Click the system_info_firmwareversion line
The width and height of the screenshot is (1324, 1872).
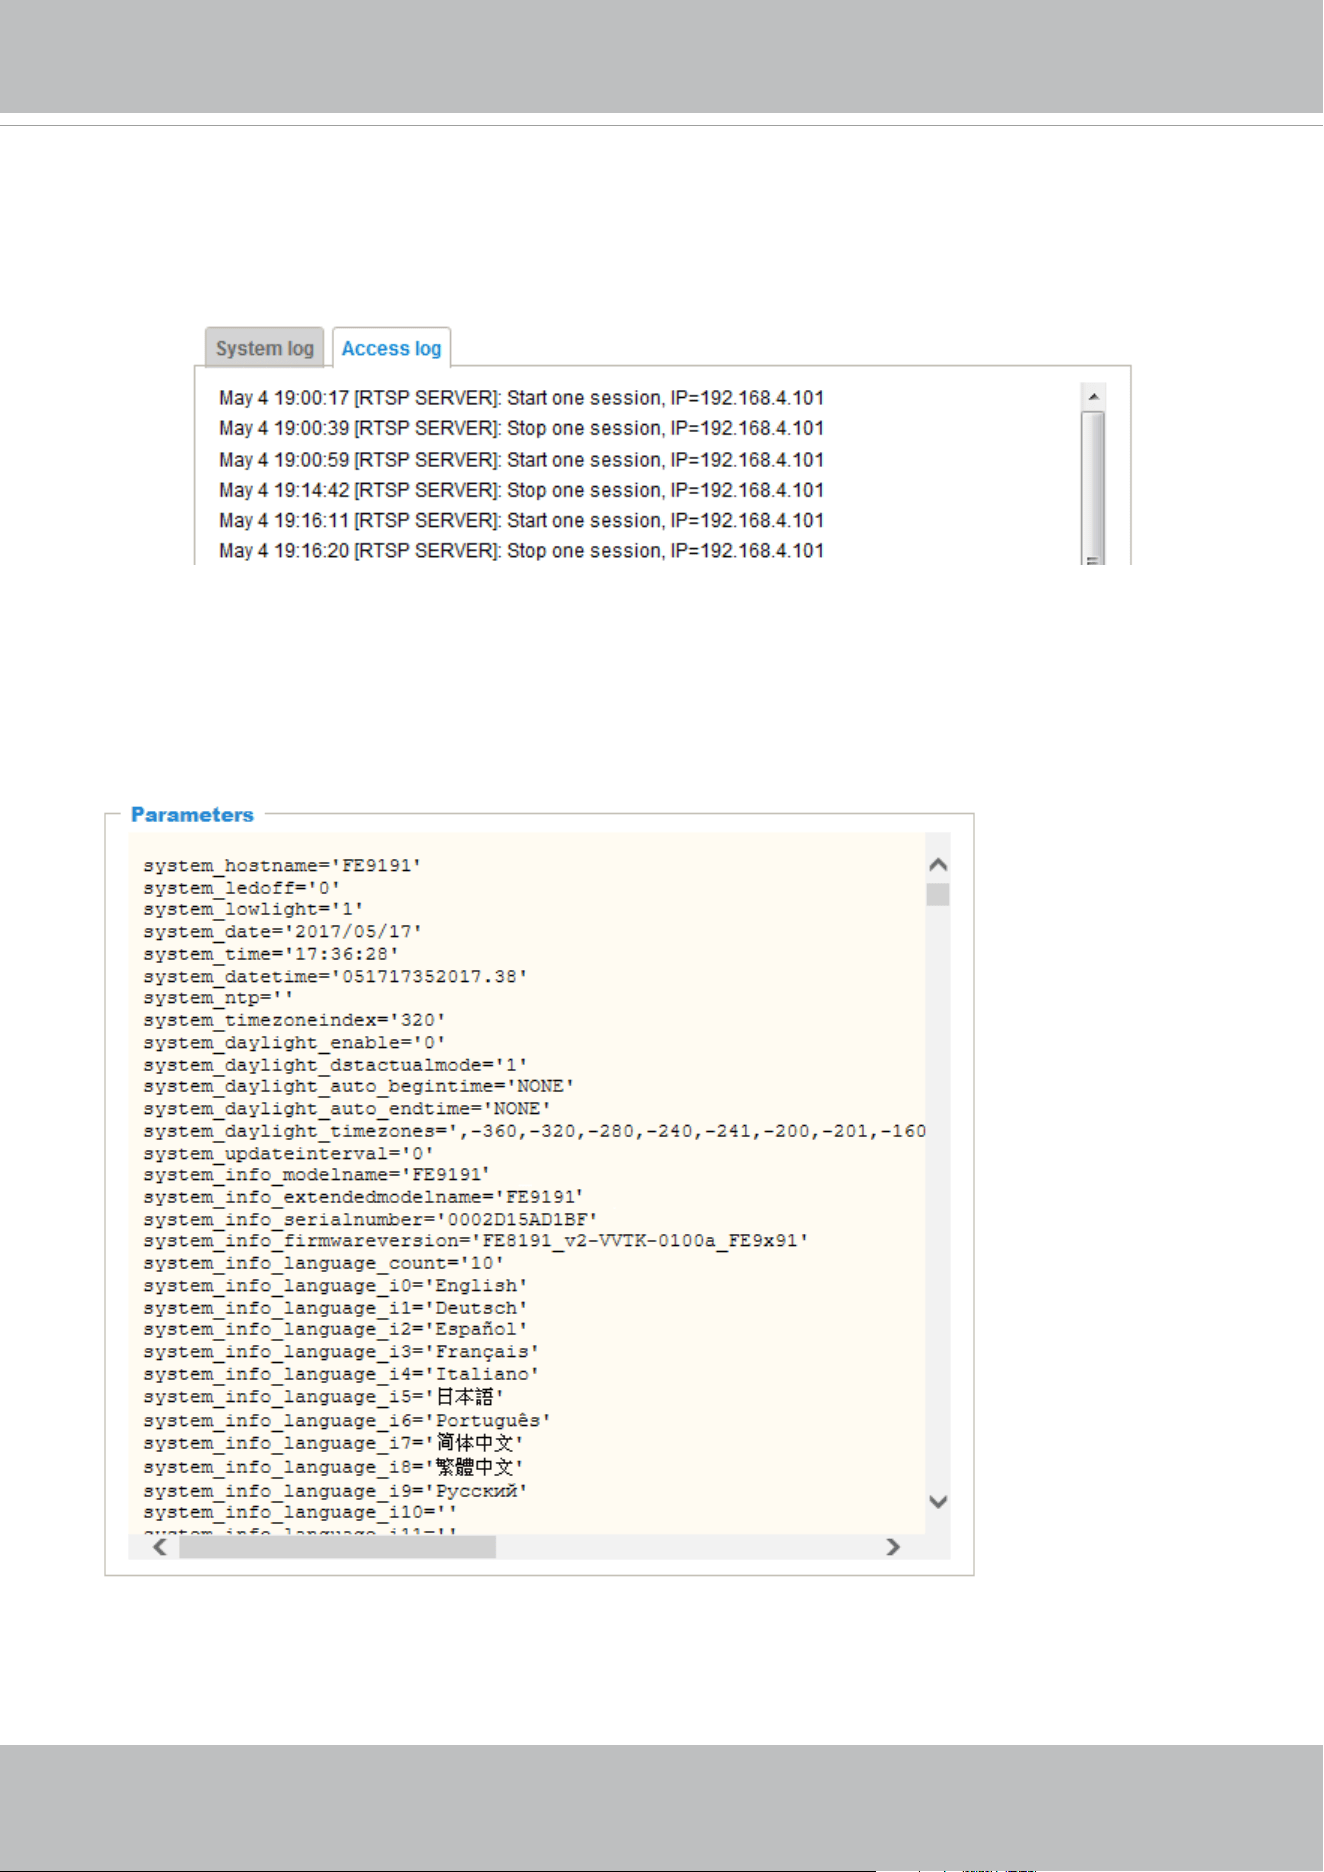click(476, 1241)
